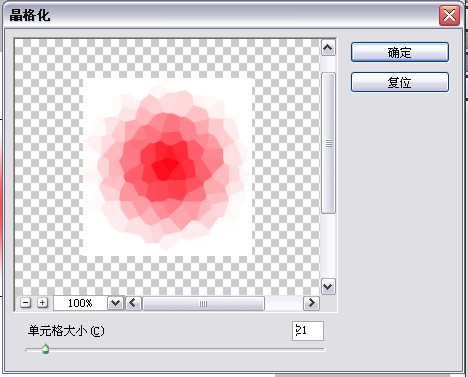This screenshot has height=377, width=468.
Task: Zoom out preview with minus icon
Action: pyautogui.click(x=26, y=303)
